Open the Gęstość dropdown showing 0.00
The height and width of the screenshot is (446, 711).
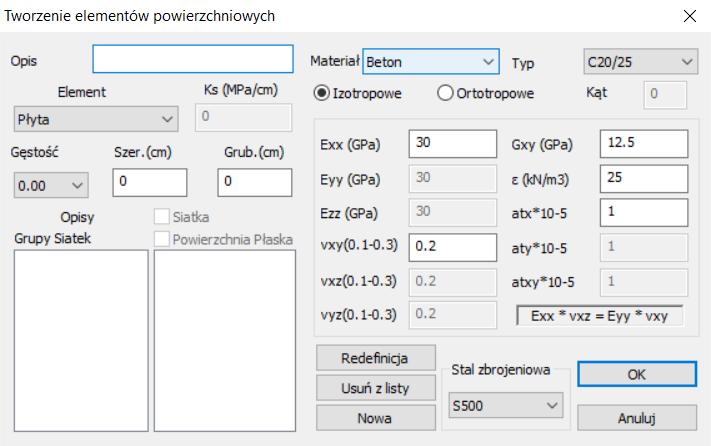coord(51,185)
